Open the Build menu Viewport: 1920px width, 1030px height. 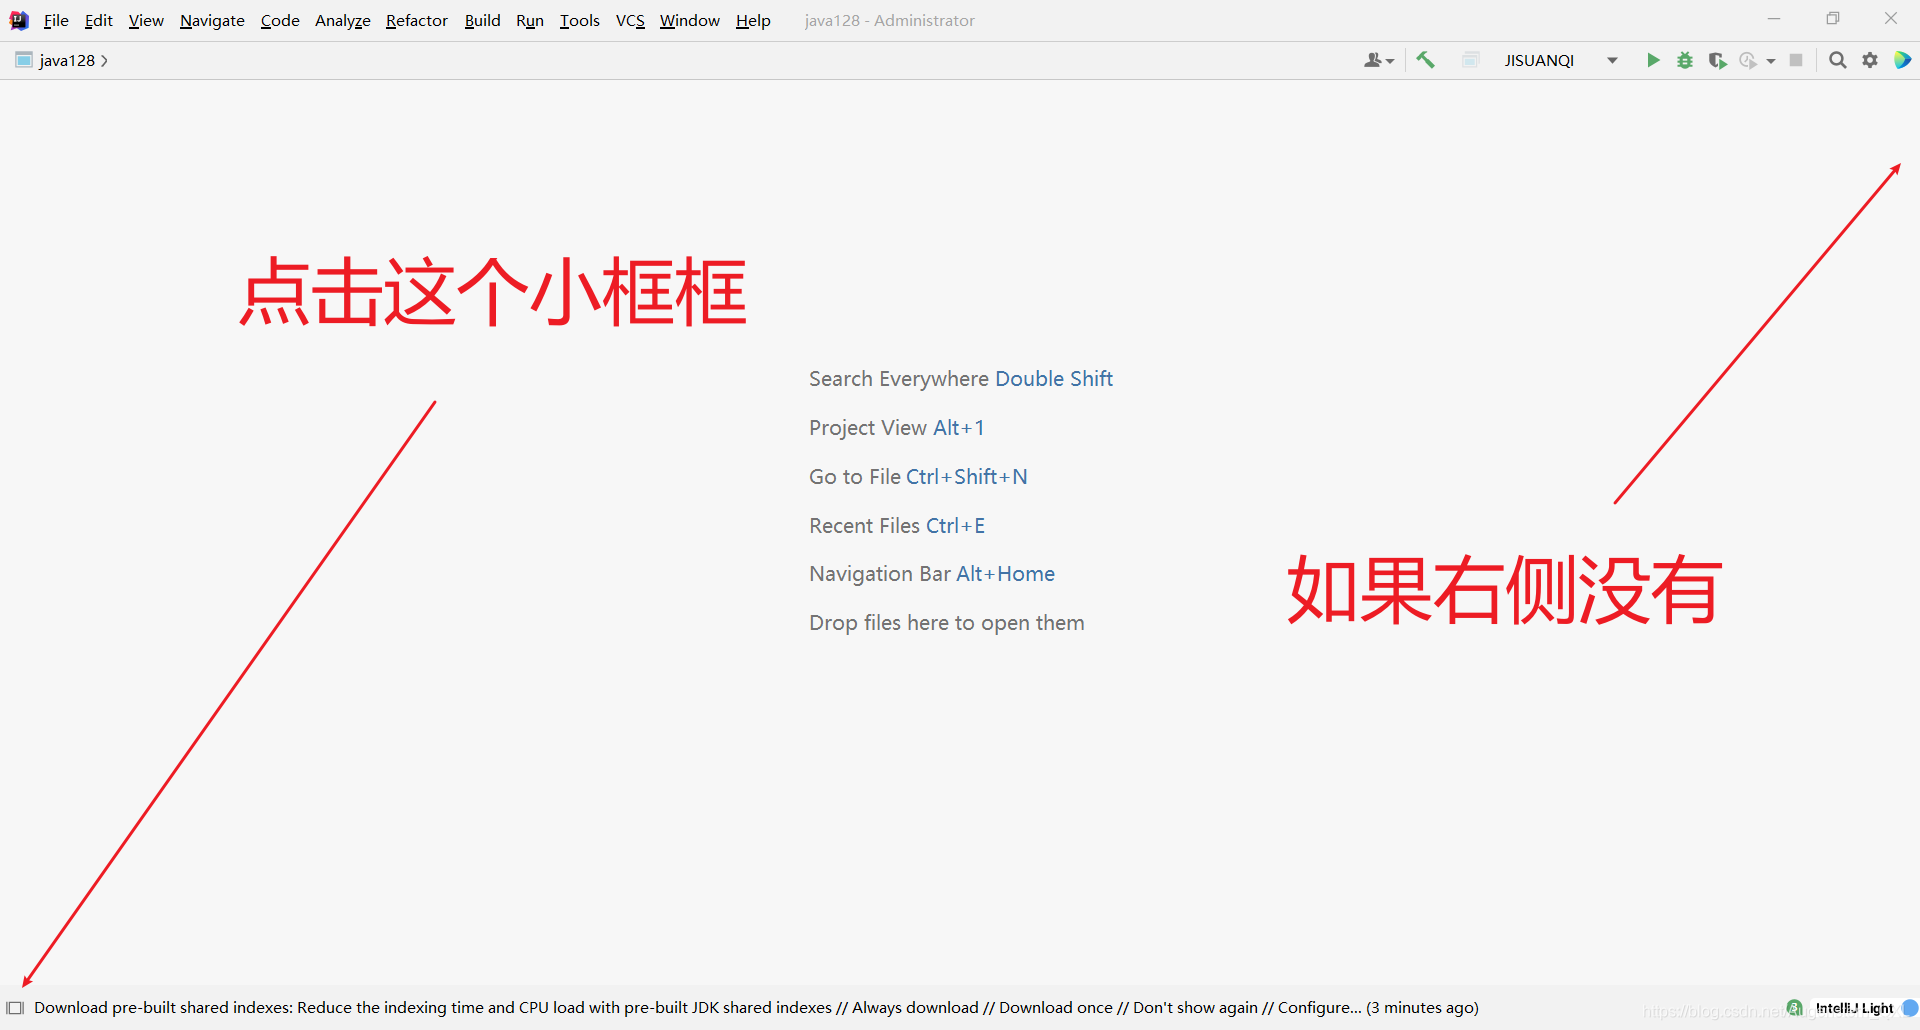[x=482, y=20]
